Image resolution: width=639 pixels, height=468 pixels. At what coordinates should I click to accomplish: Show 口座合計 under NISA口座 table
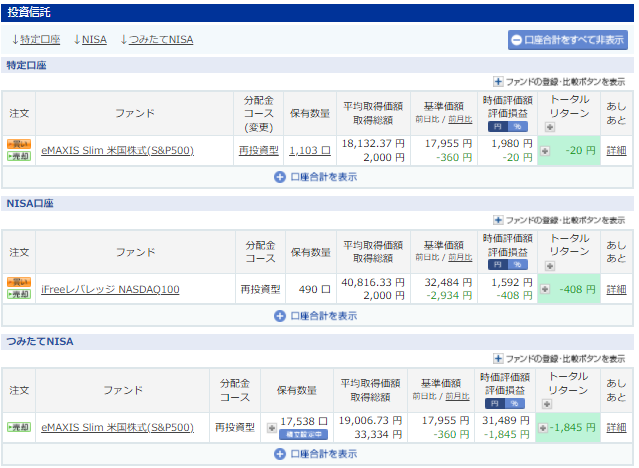coord(316,316)
